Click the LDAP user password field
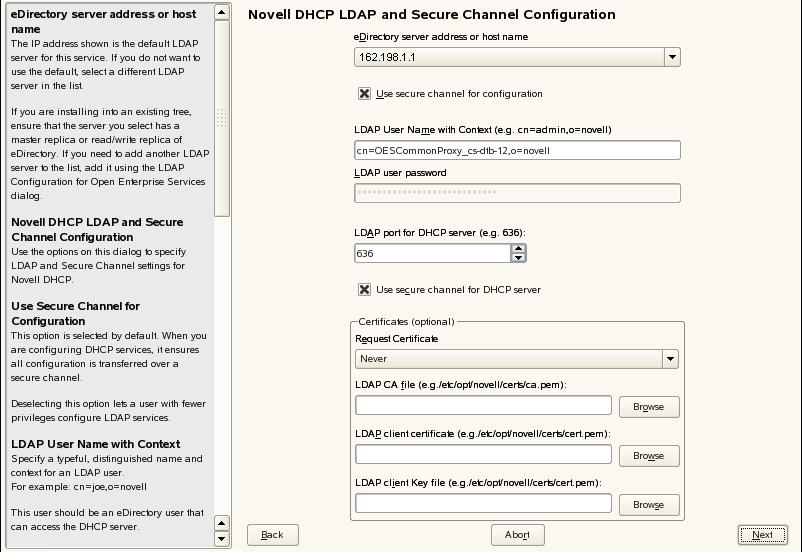 [x=517, y=193]
